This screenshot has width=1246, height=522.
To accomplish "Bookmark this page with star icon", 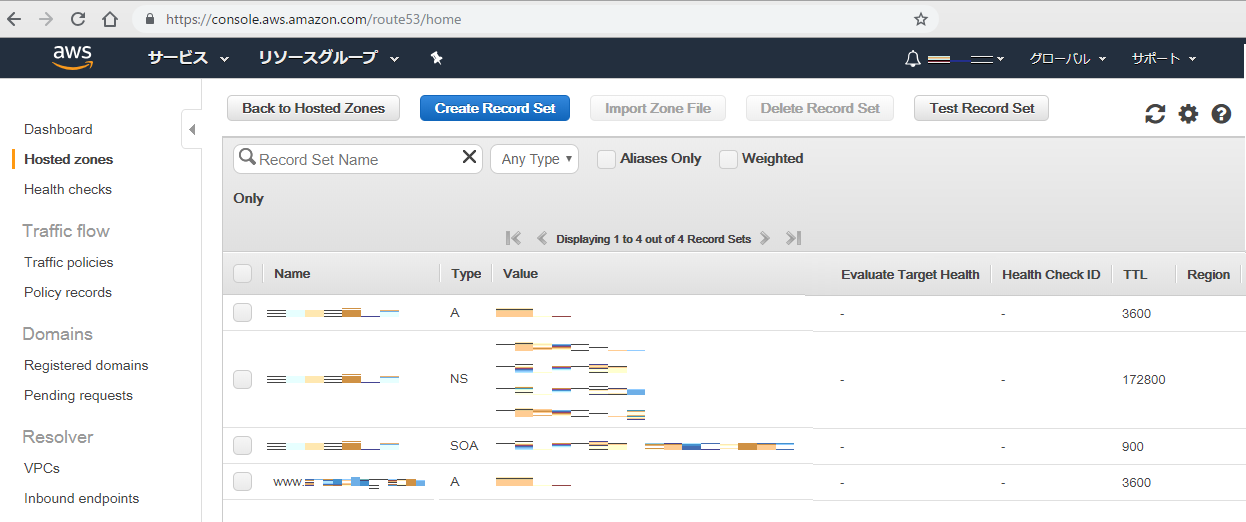I will pos(920,19).
